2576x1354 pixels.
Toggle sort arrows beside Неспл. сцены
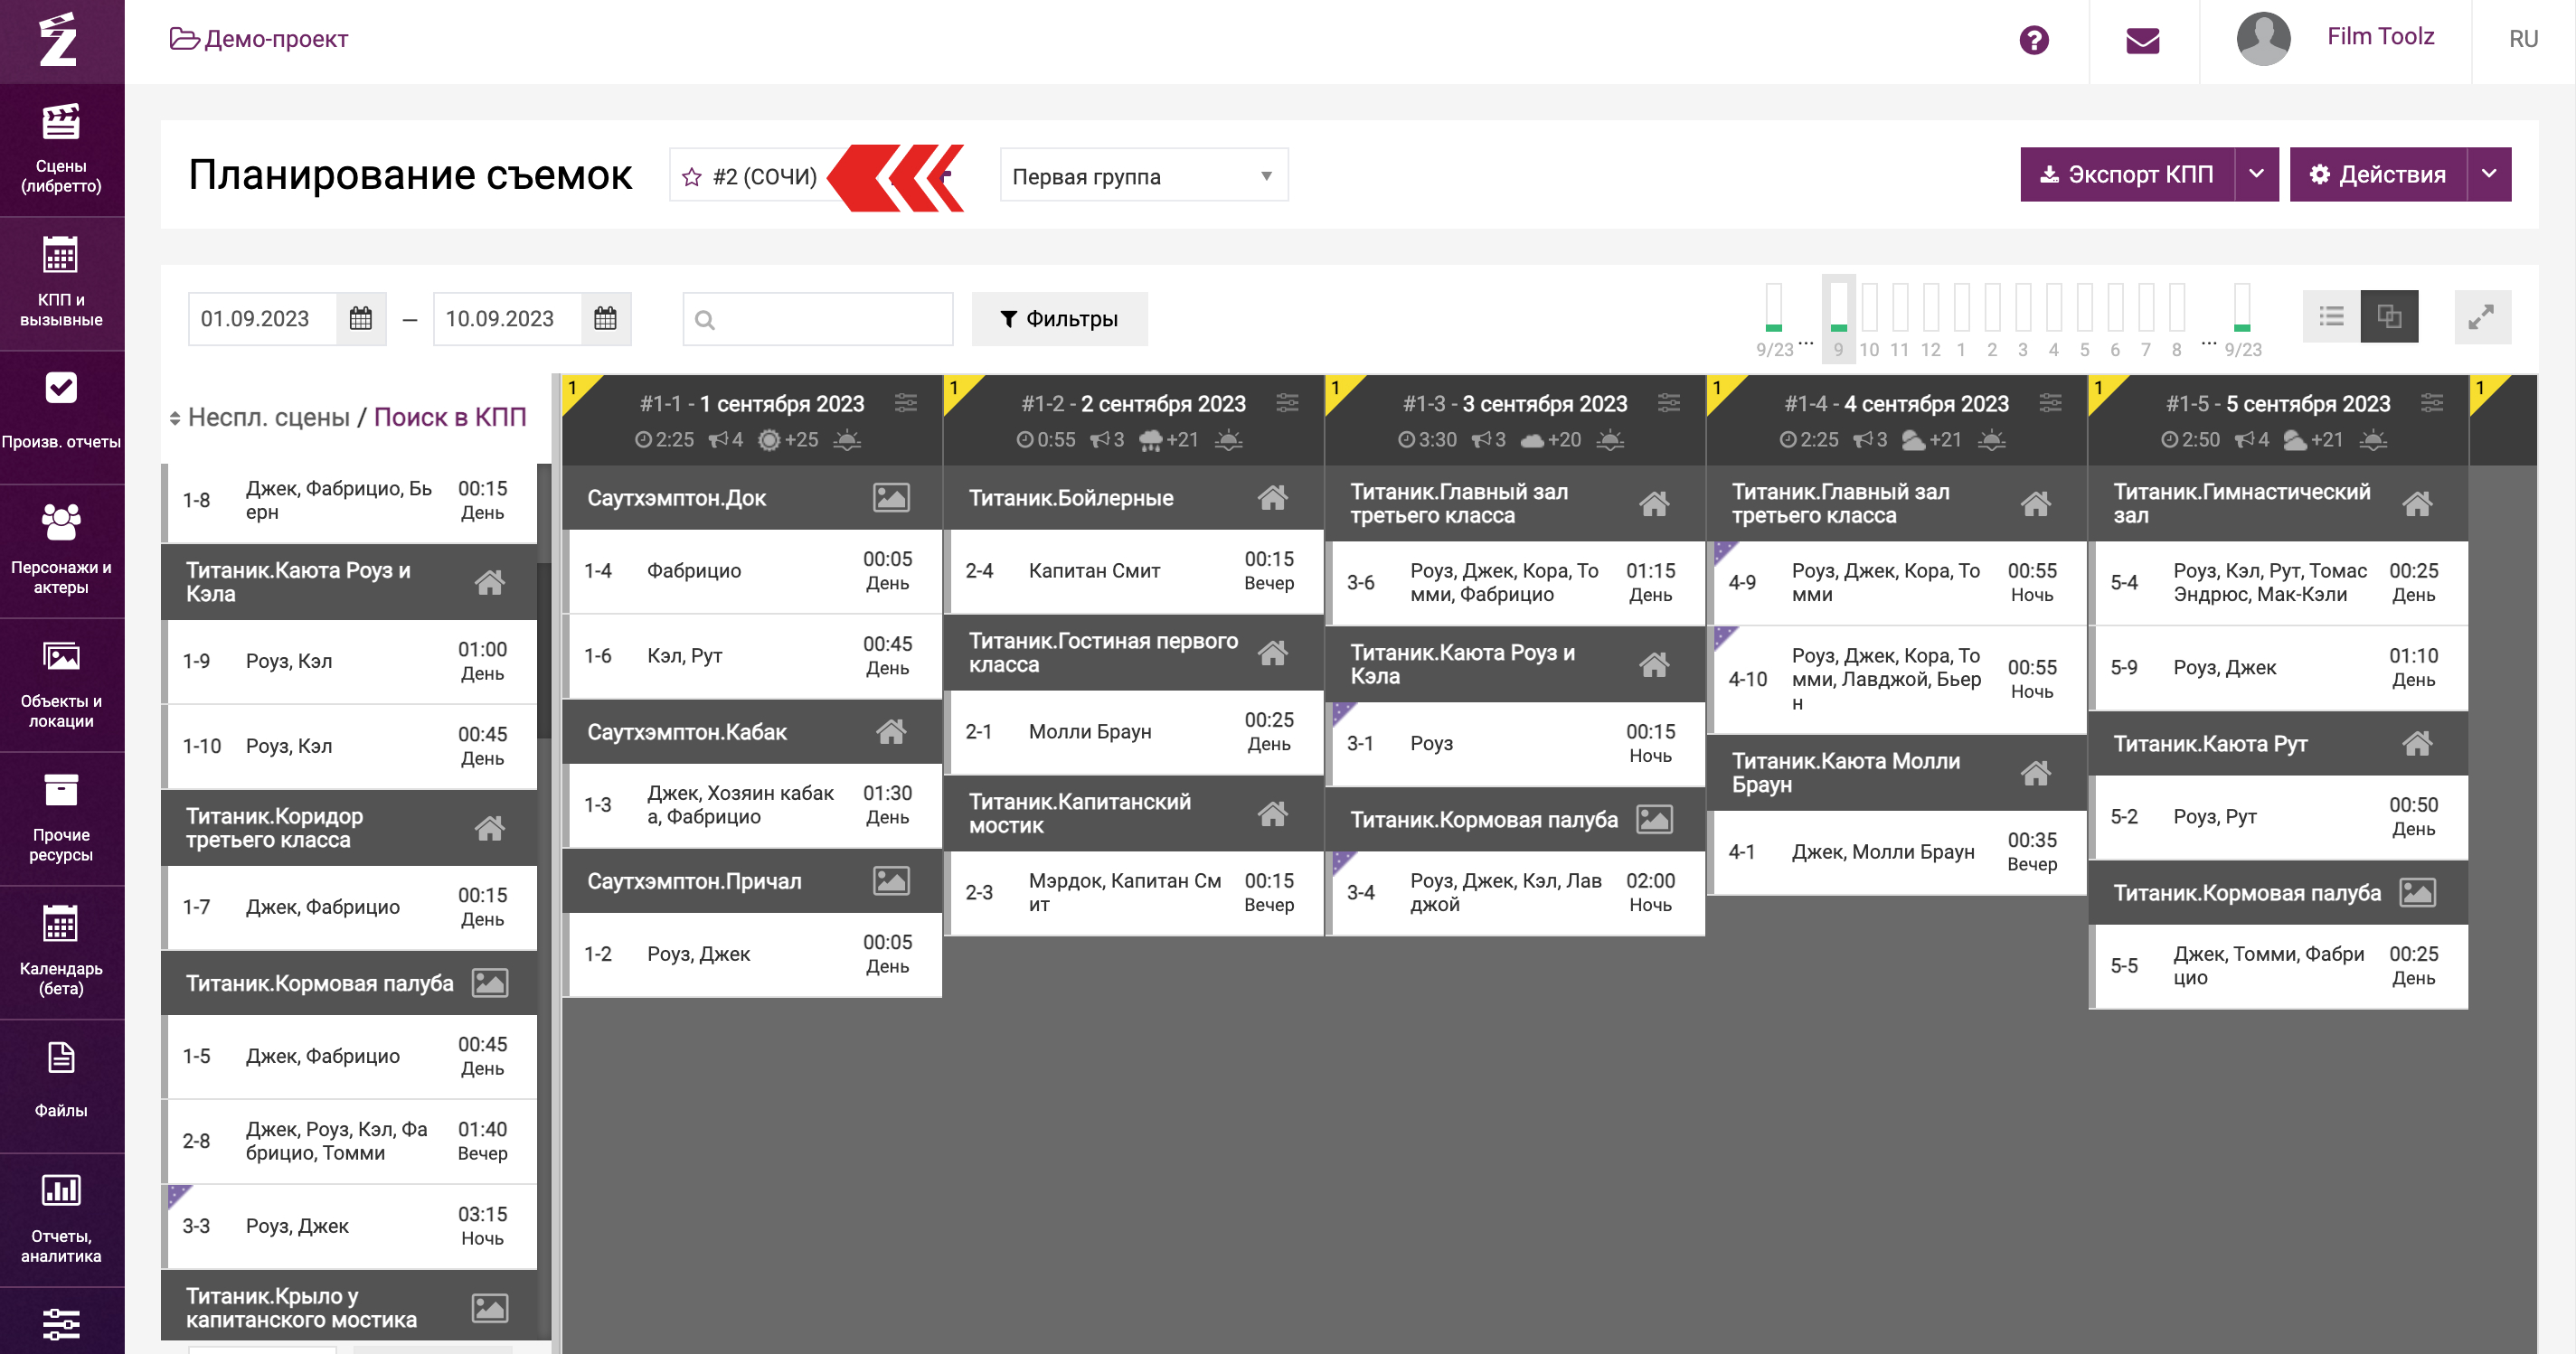click(175, 418)
